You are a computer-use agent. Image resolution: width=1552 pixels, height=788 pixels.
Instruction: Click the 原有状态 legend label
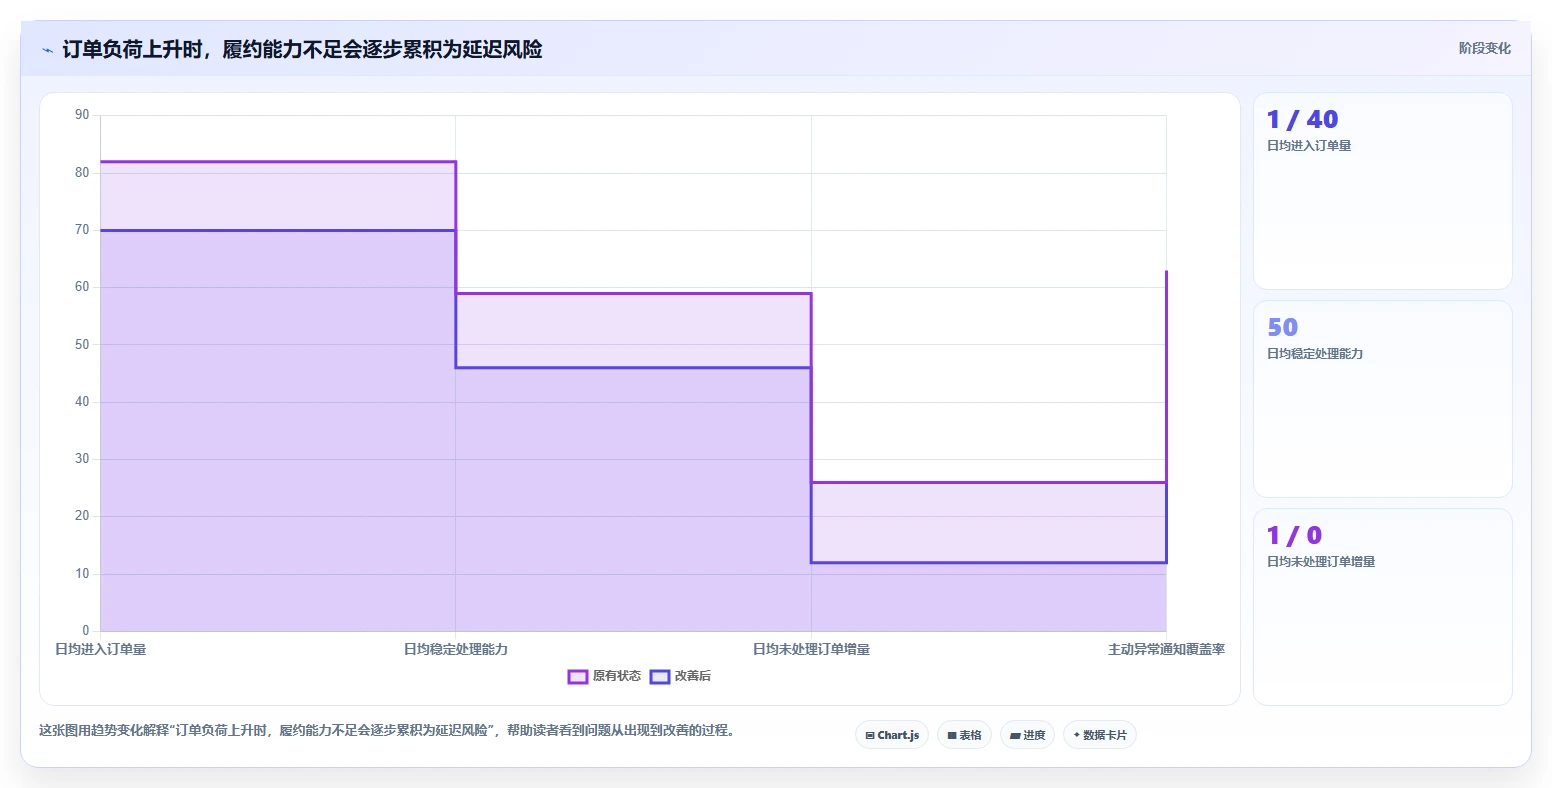click(x=617, y=677)
